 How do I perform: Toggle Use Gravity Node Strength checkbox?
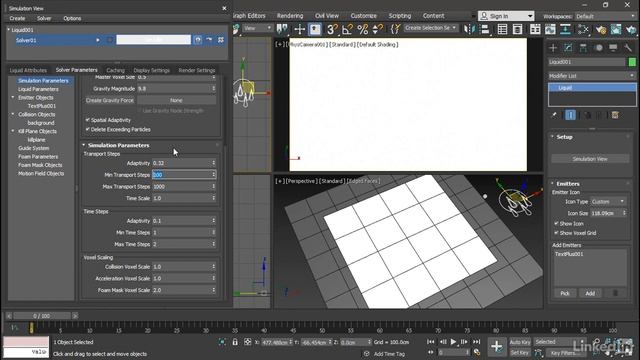(139, 111)
